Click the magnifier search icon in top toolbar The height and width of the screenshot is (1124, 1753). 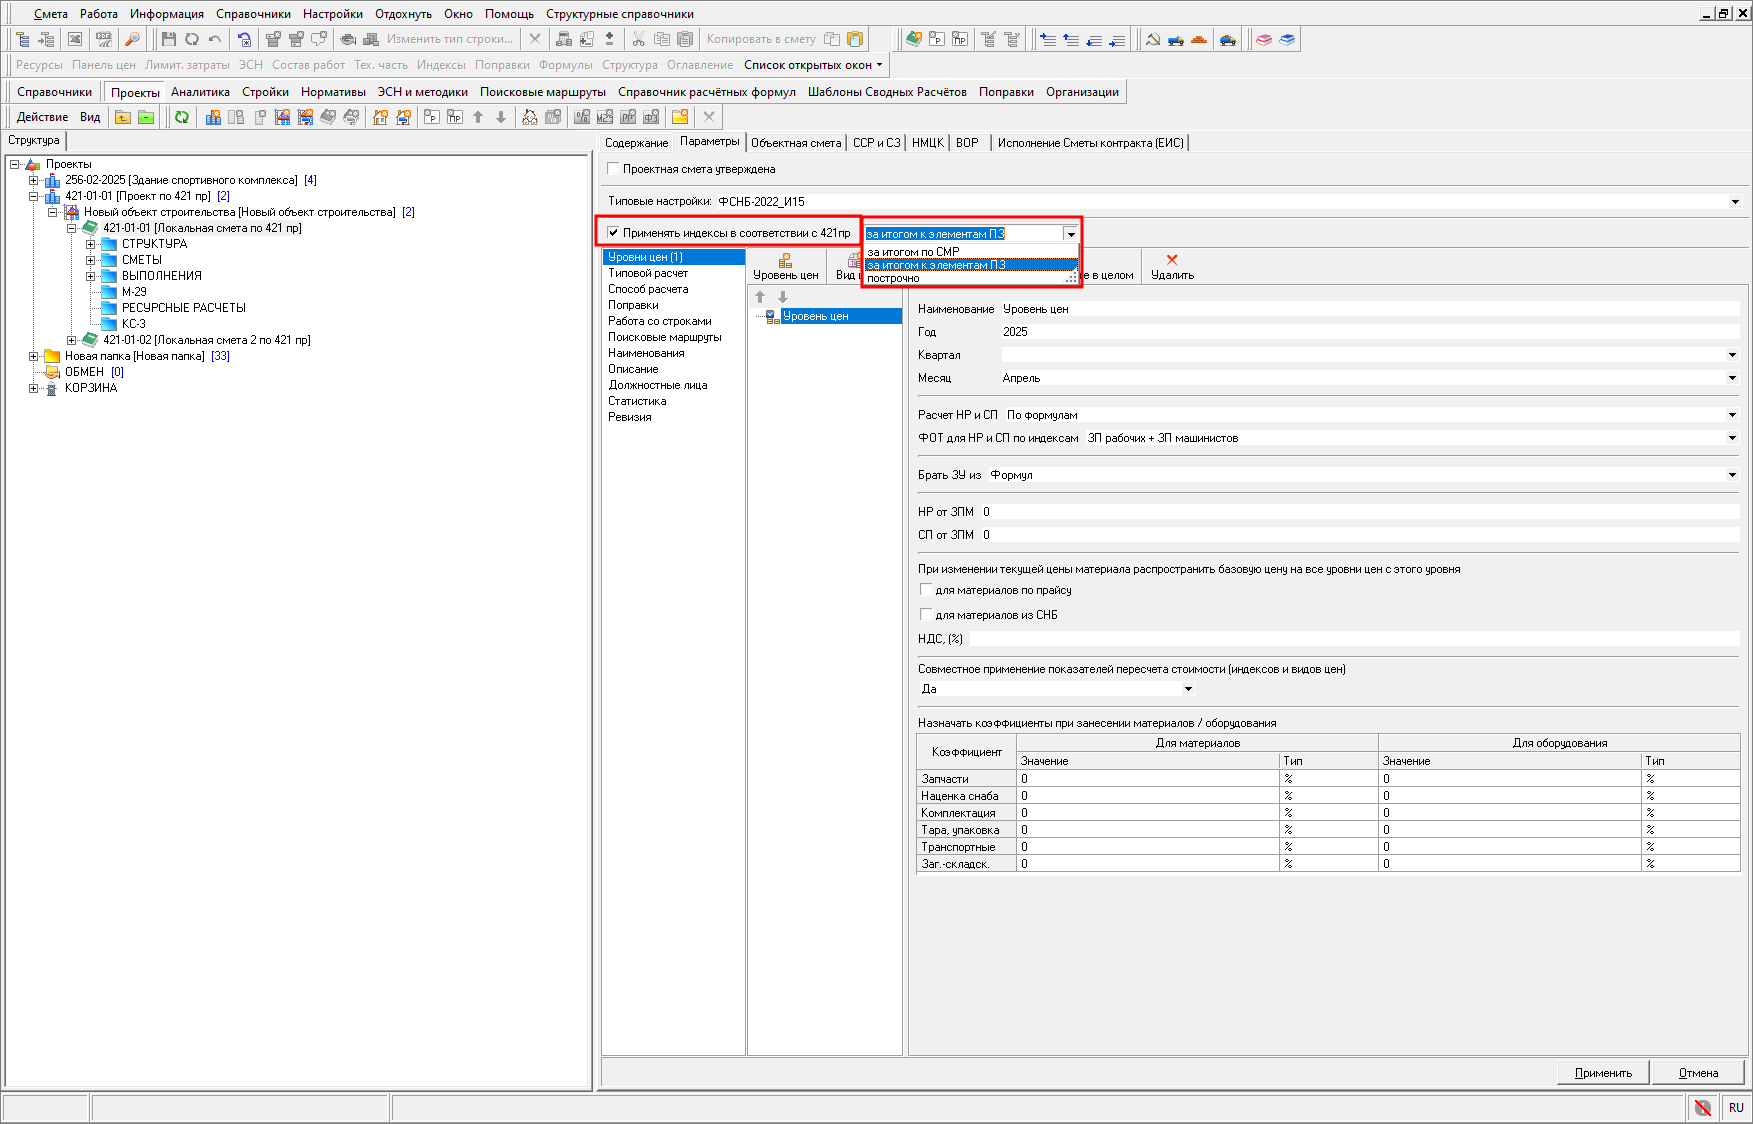[131, 39]
